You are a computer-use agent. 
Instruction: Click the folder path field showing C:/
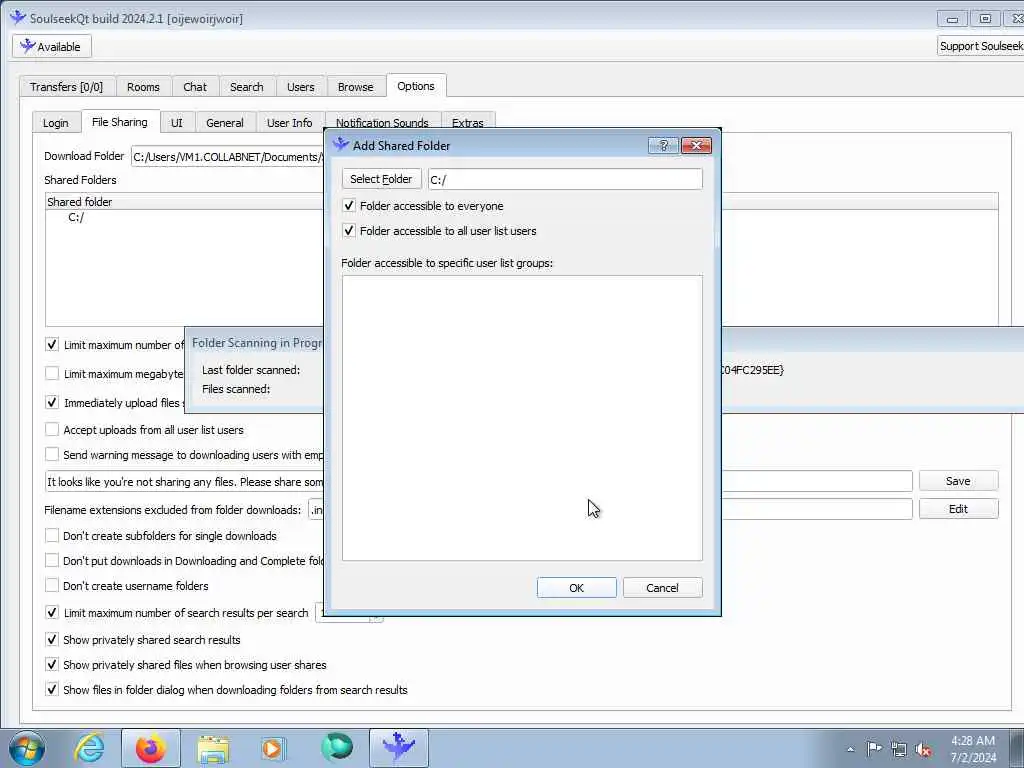click(x=566, y=179)
